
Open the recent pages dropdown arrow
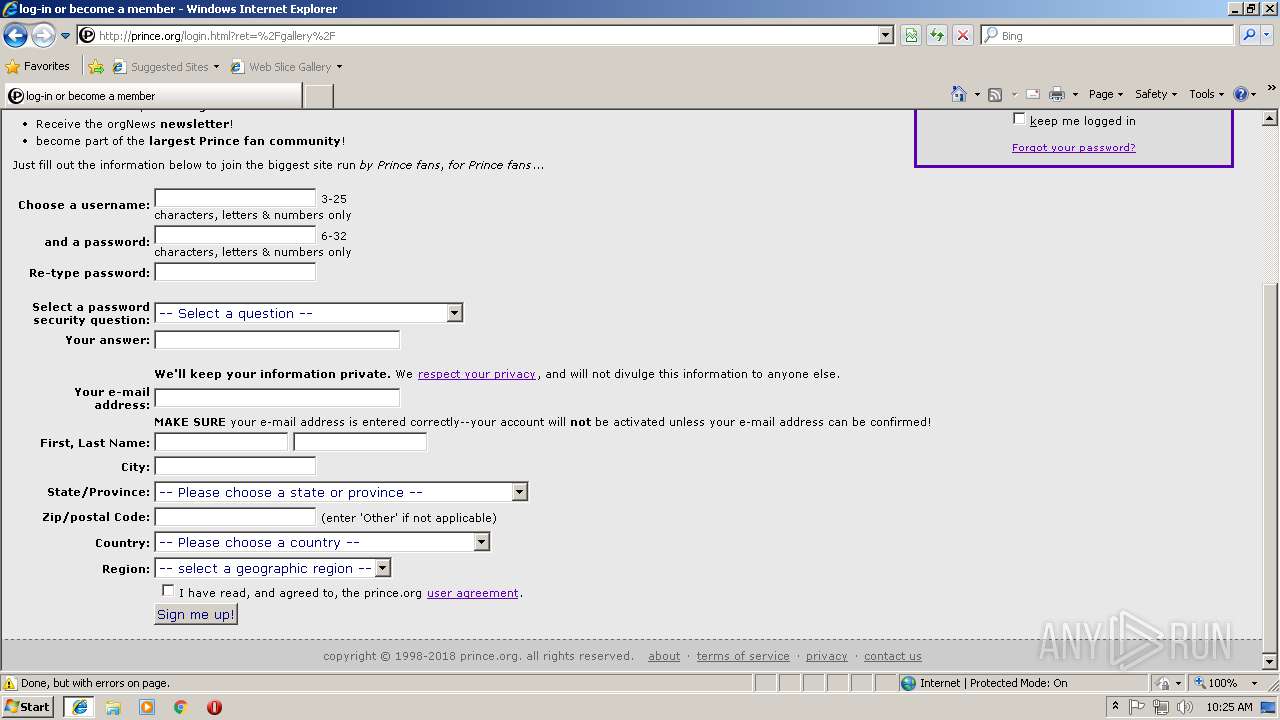pyautogui.click(x=65, y=36)
